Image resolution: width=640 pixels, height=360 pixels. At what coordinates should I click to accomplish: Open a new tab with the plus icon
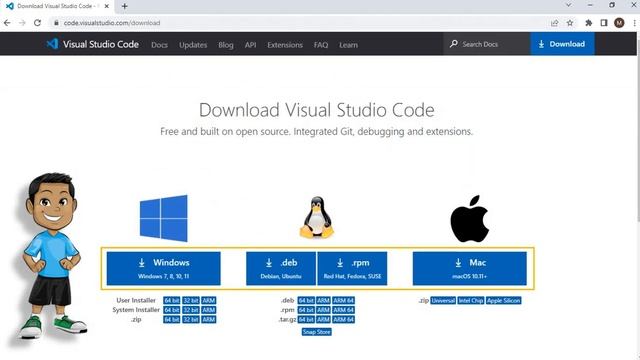[x=124, y=6]
